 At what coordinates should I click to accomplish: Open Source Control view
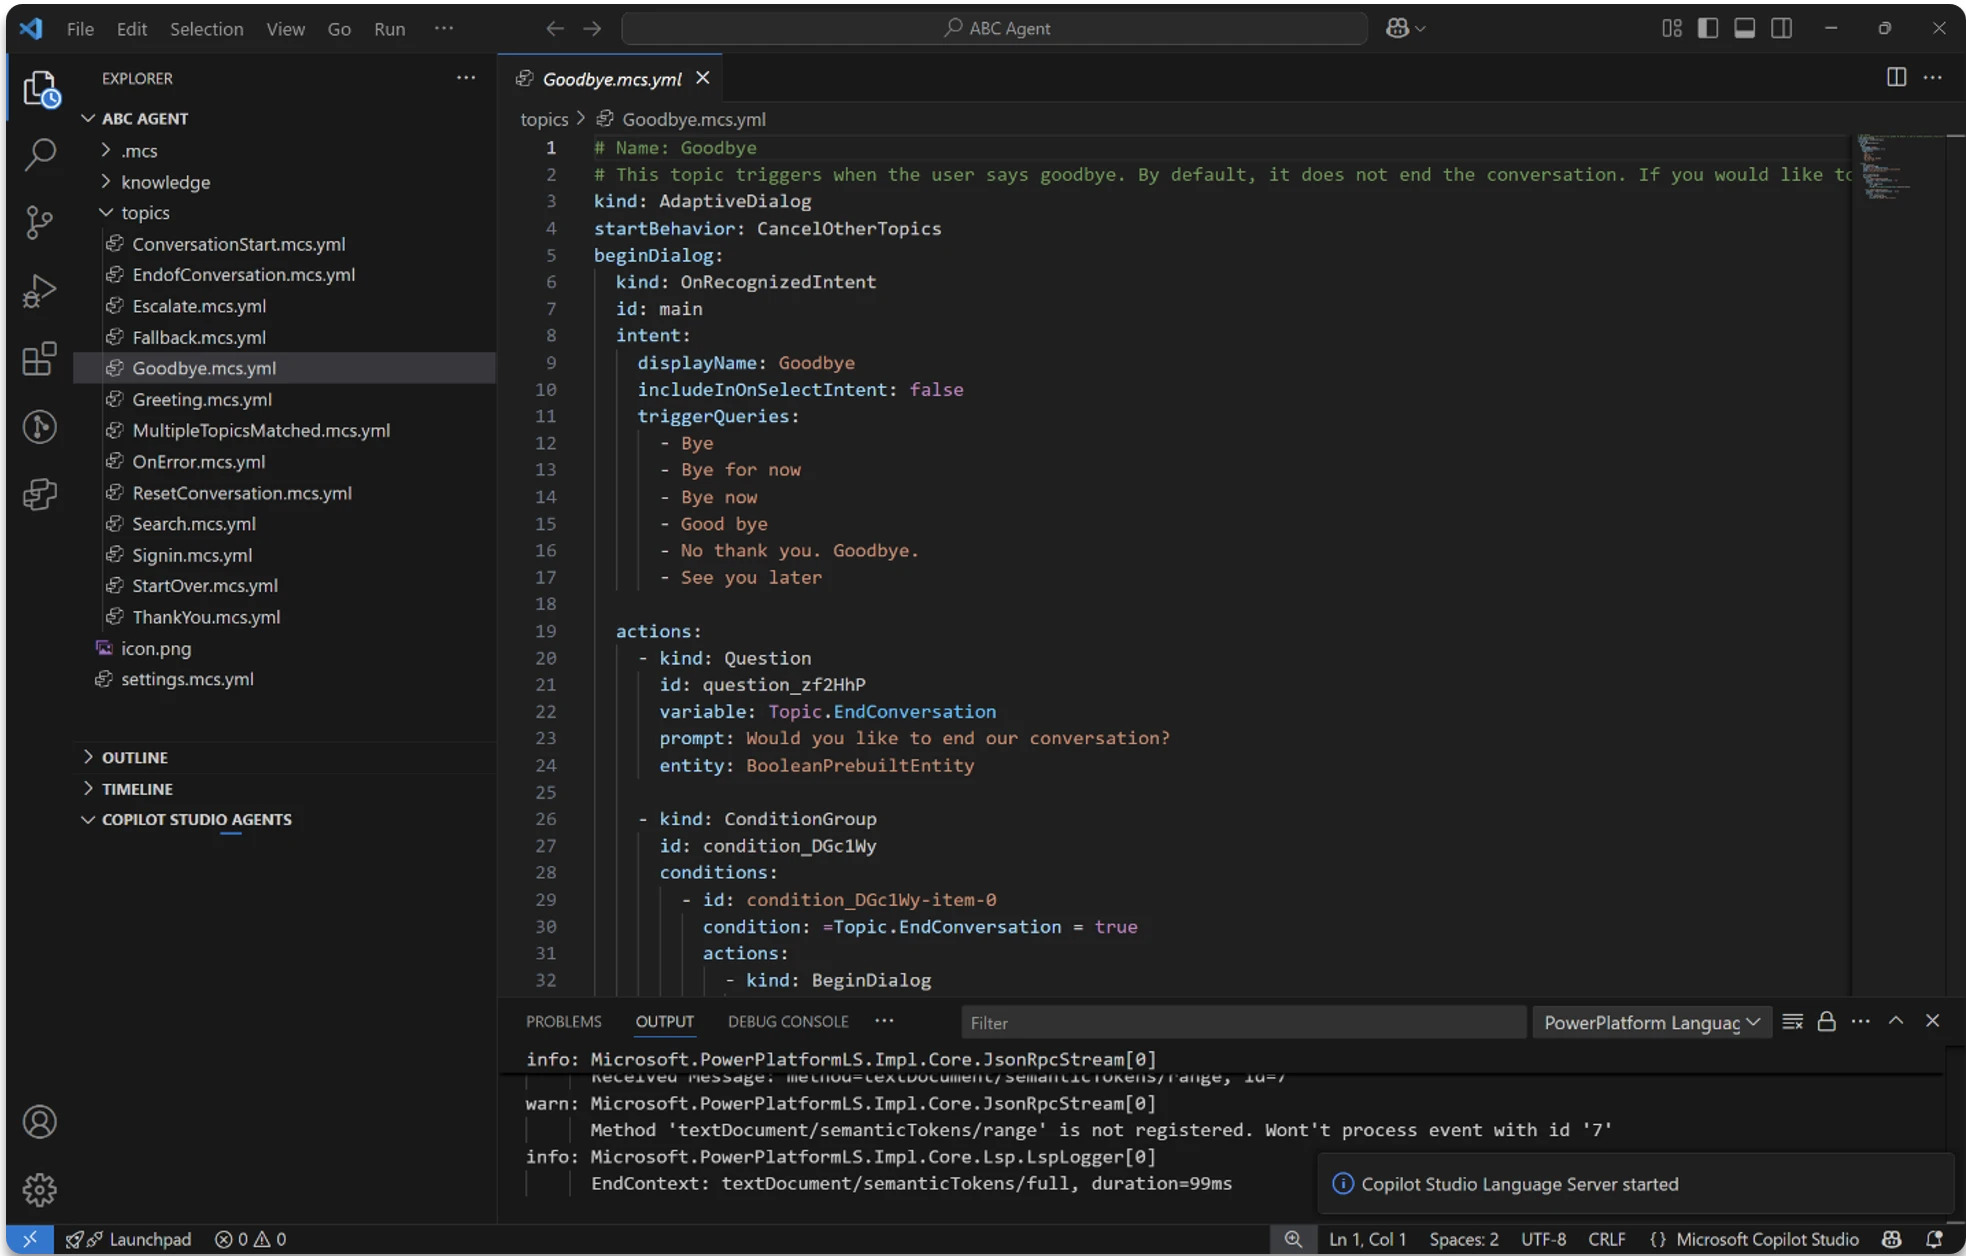tap(40, 222)
